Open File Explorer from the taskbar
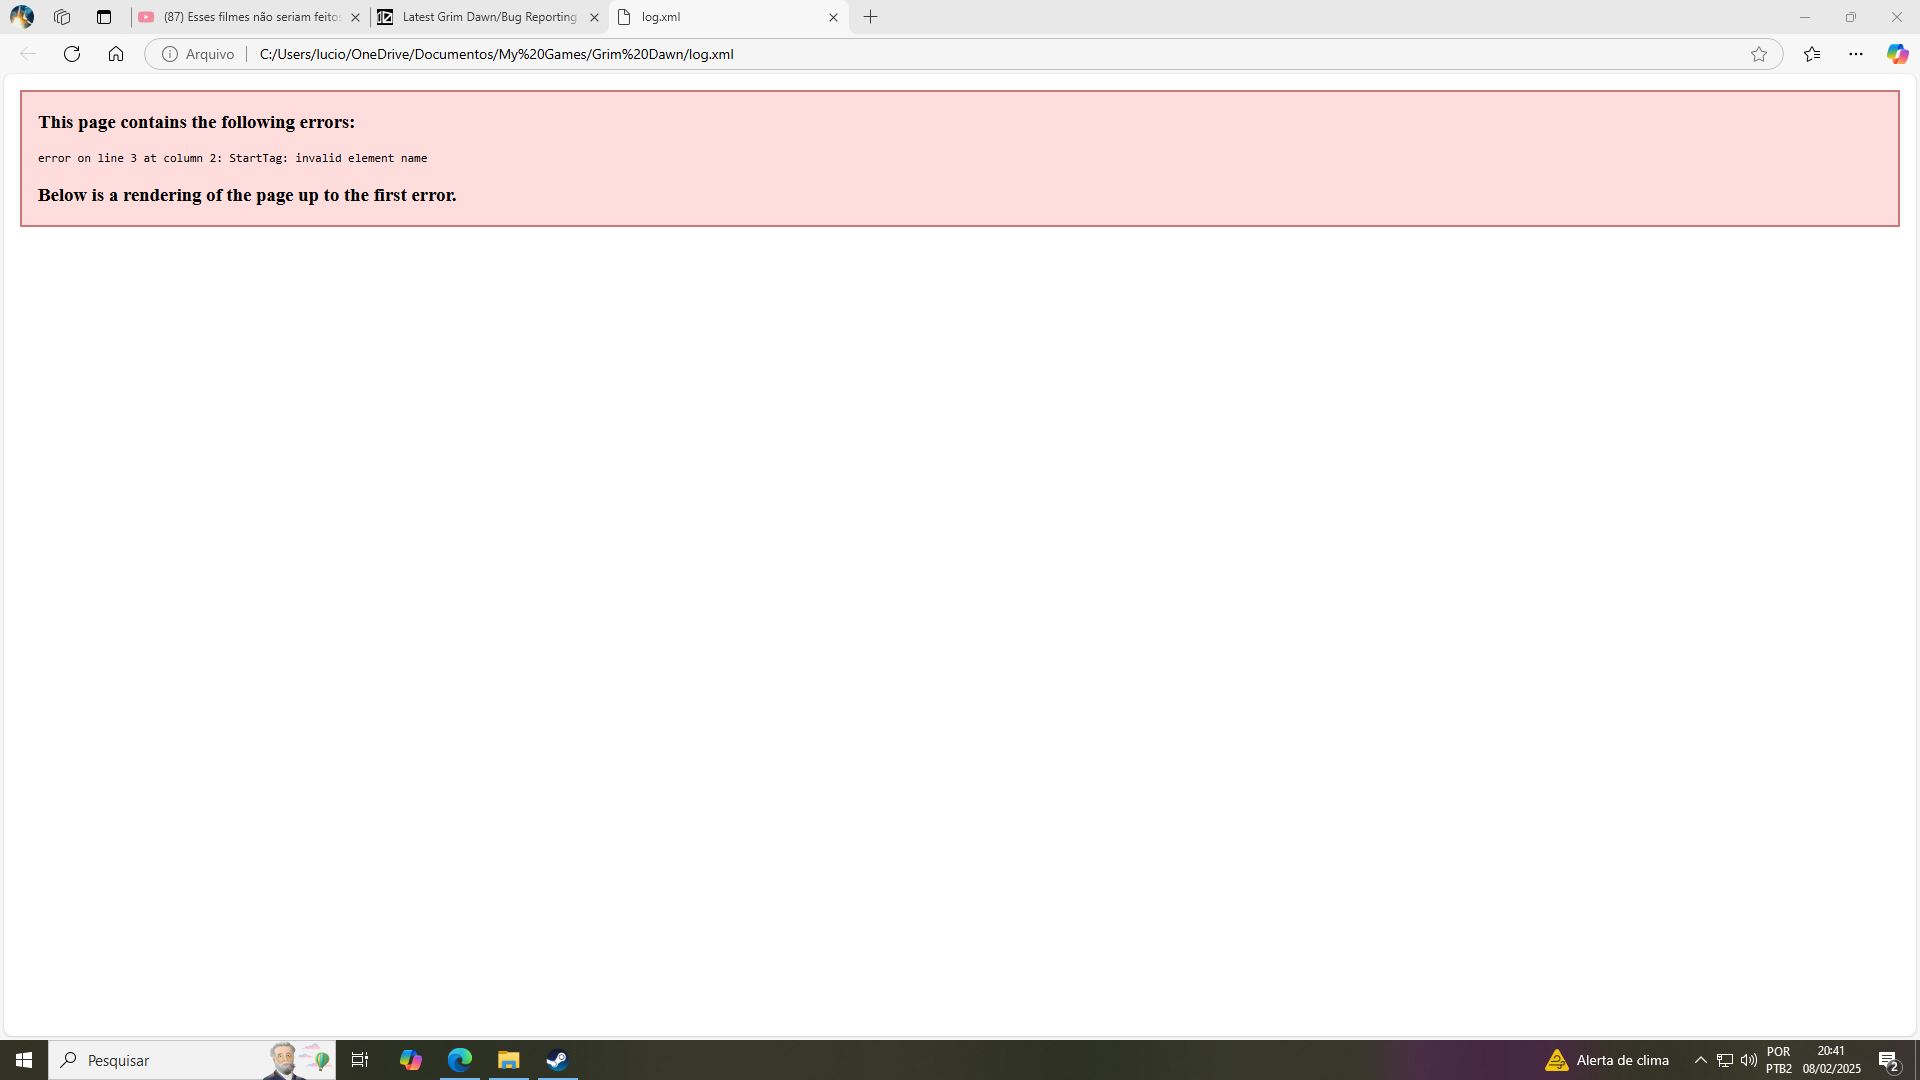The image size is (1920, 1080). pyautogui.click(x=509, y=1060)
